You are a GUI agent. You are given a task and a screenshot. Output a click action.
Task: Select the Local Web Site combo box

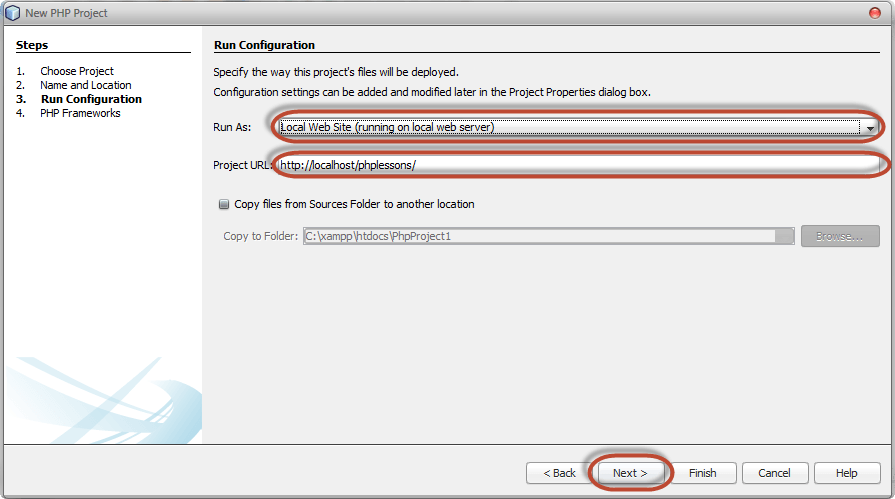pos(568,128)
